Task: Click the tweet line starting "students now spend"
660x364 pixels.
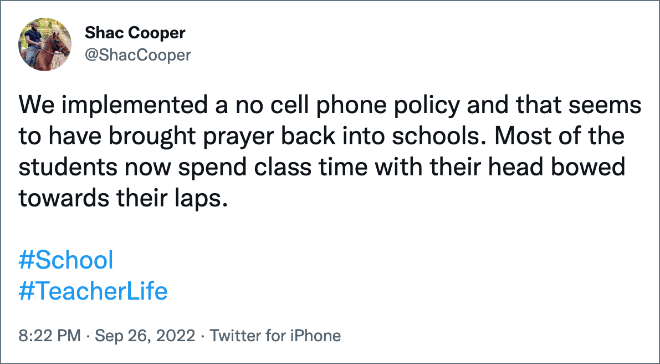Action: pyautogui.click(x=322, y=167)
